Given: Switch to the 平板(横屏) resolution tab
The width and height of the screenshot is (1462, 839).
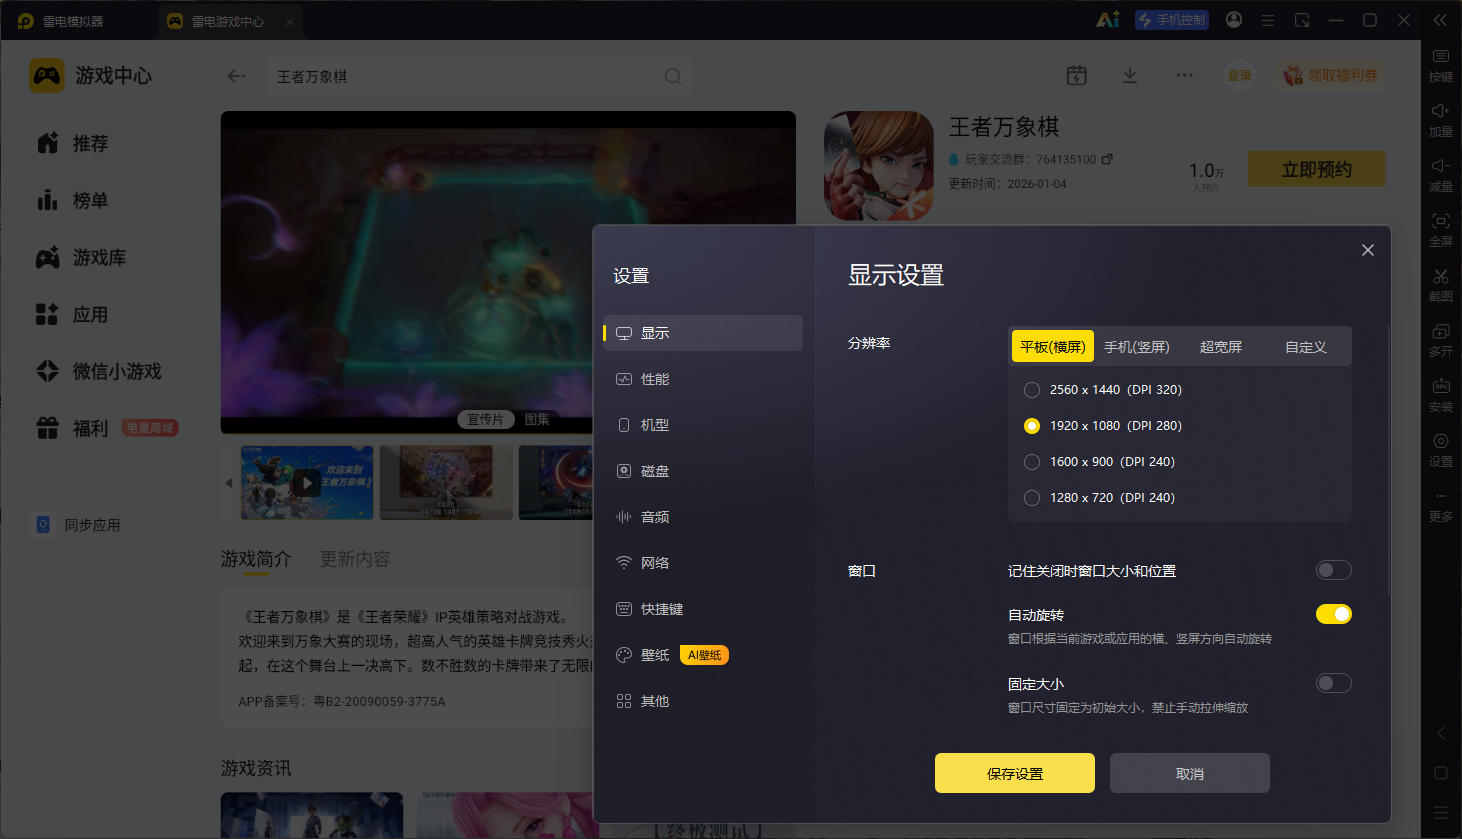Looking at the screenshot, I should 1053,347.
